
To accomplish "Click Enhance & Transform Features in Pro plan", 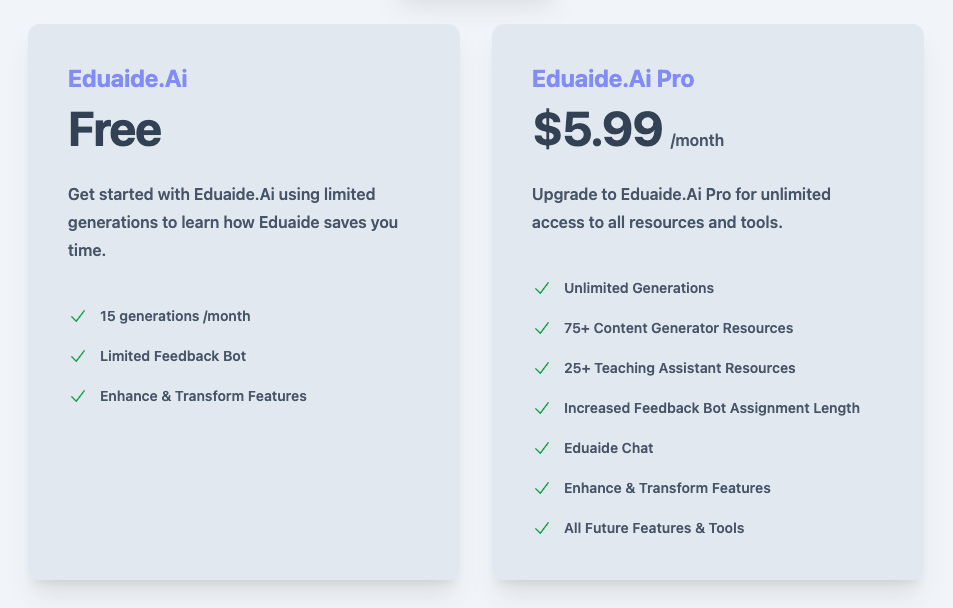I will (667, 488).
